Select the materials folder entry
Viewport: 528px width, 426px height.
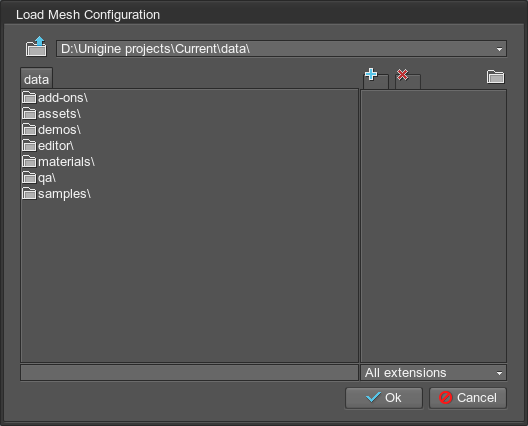click(59, 162)
